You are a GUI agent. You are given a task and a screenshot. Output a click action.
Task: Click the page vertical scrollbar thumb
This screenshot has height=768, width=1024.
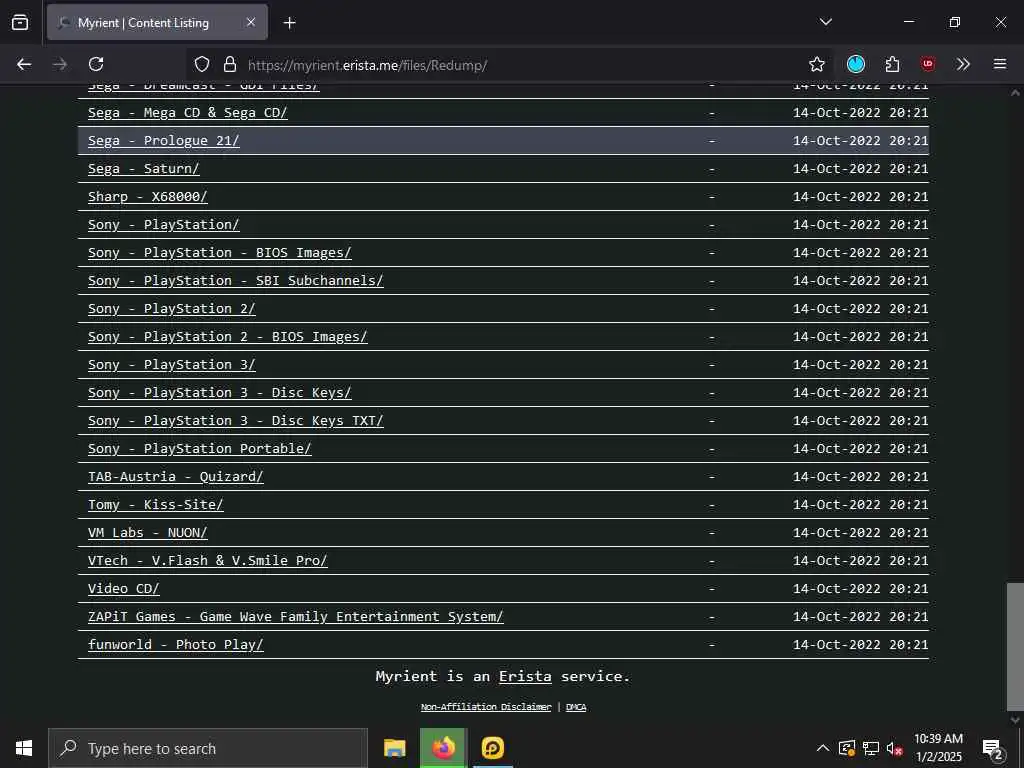pyautogui.click(x=1015, y=647)
